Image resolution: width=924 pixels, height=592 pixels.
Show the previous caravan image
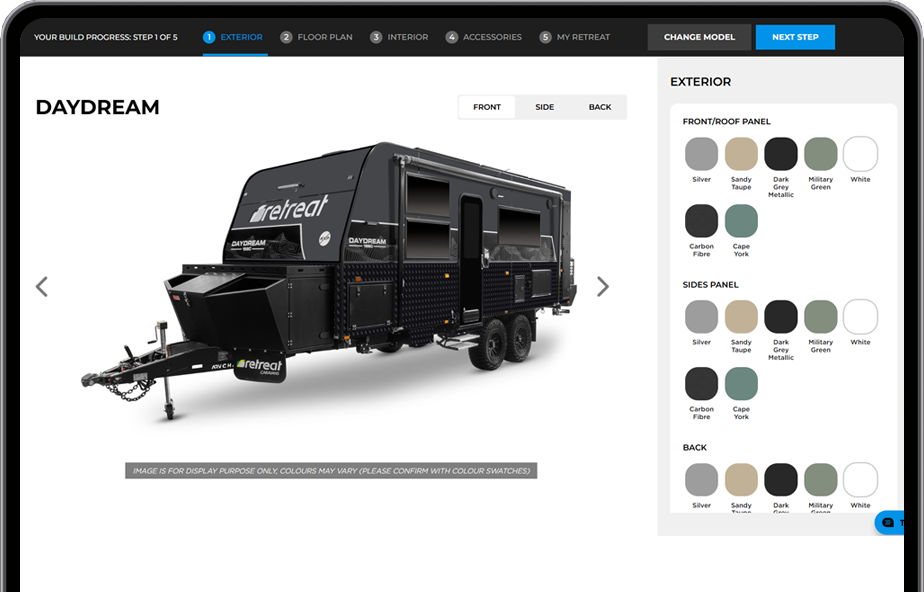pyautogui.click(x=41, y=287)
